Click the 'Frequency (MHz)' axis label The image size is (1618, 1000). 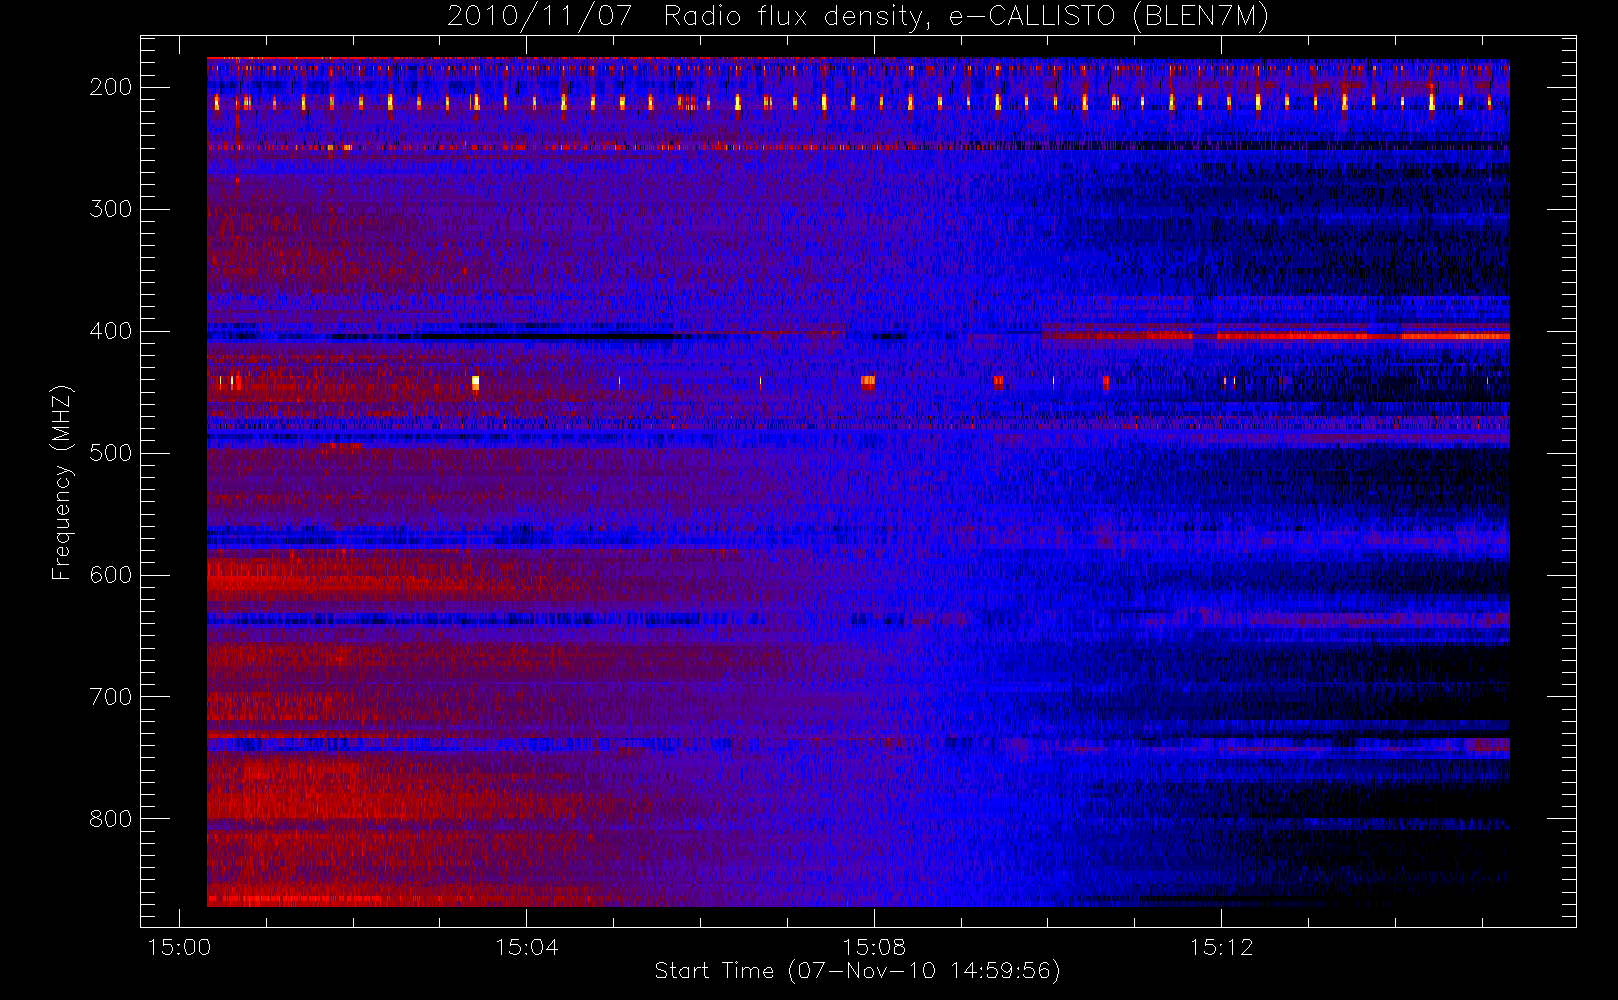click(62, 482)
